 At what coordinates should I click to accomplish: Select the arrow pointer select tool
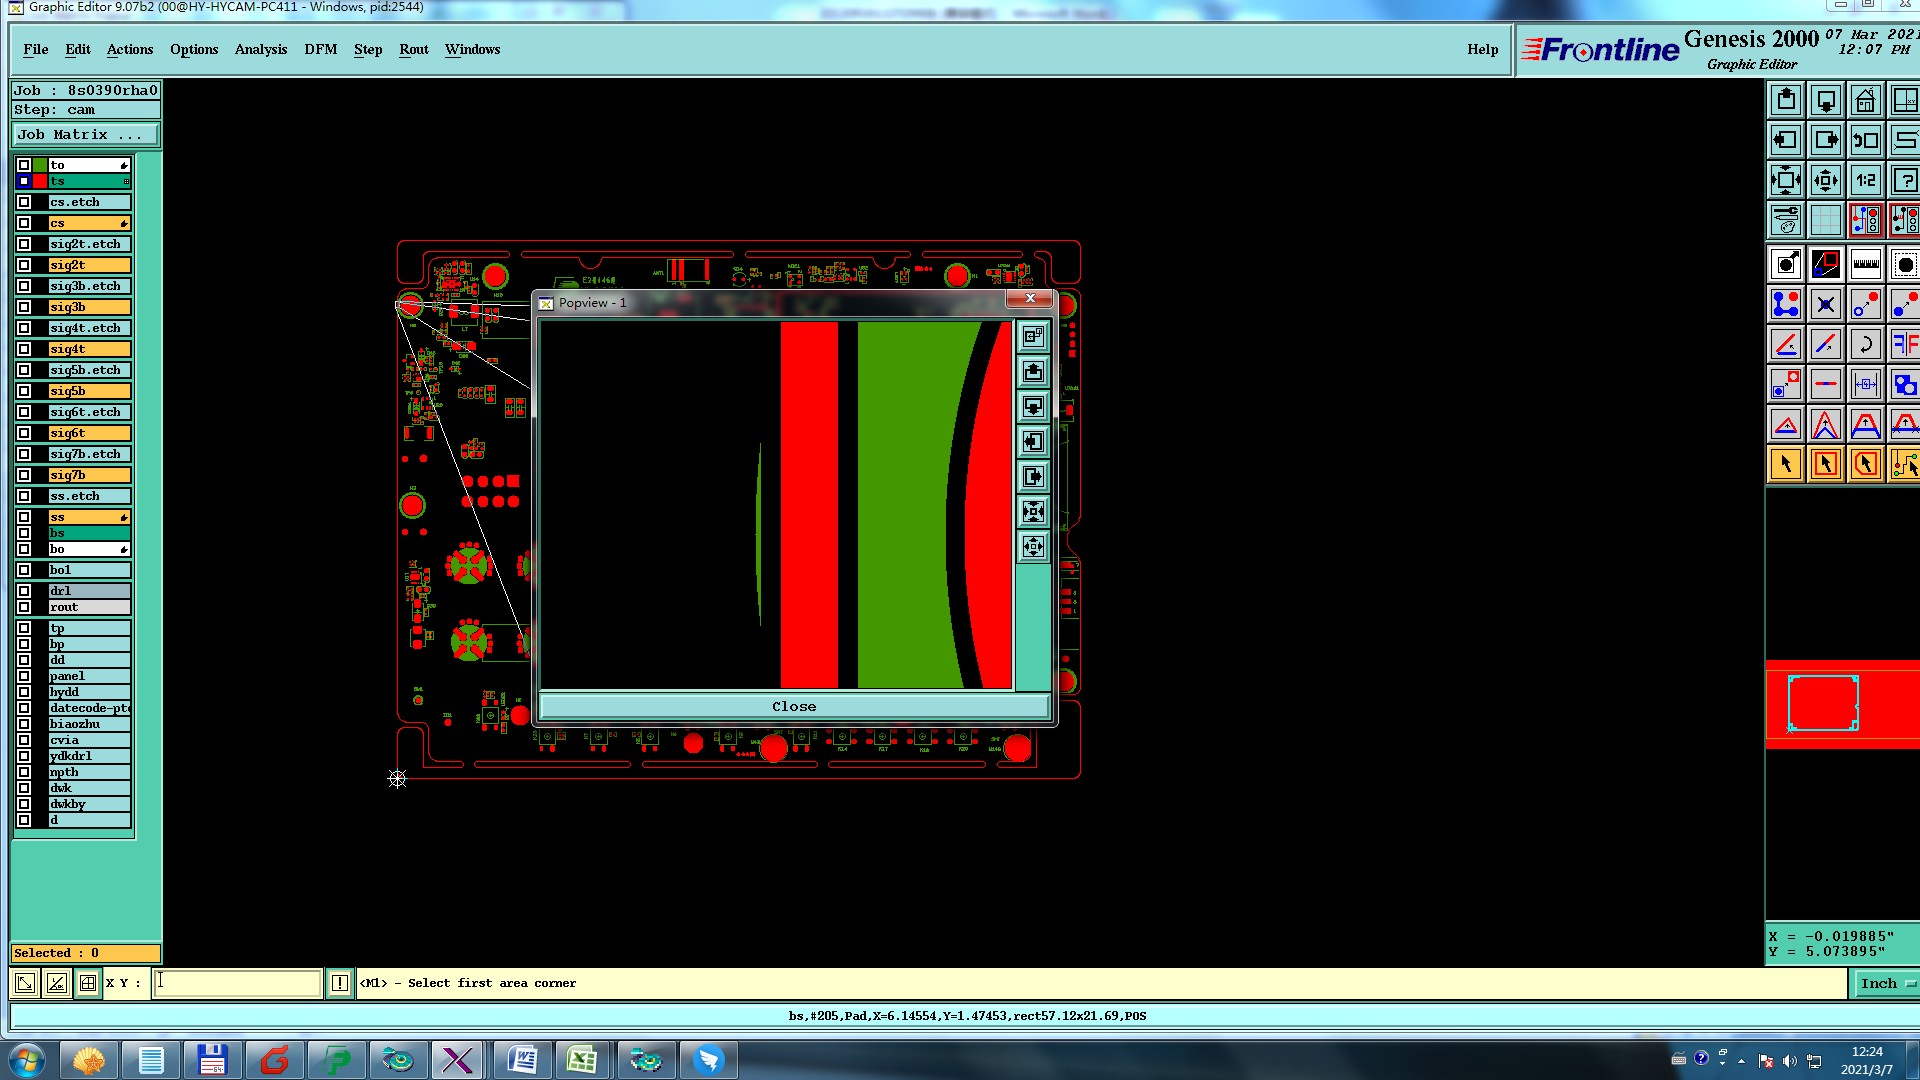coord(1786,464)
